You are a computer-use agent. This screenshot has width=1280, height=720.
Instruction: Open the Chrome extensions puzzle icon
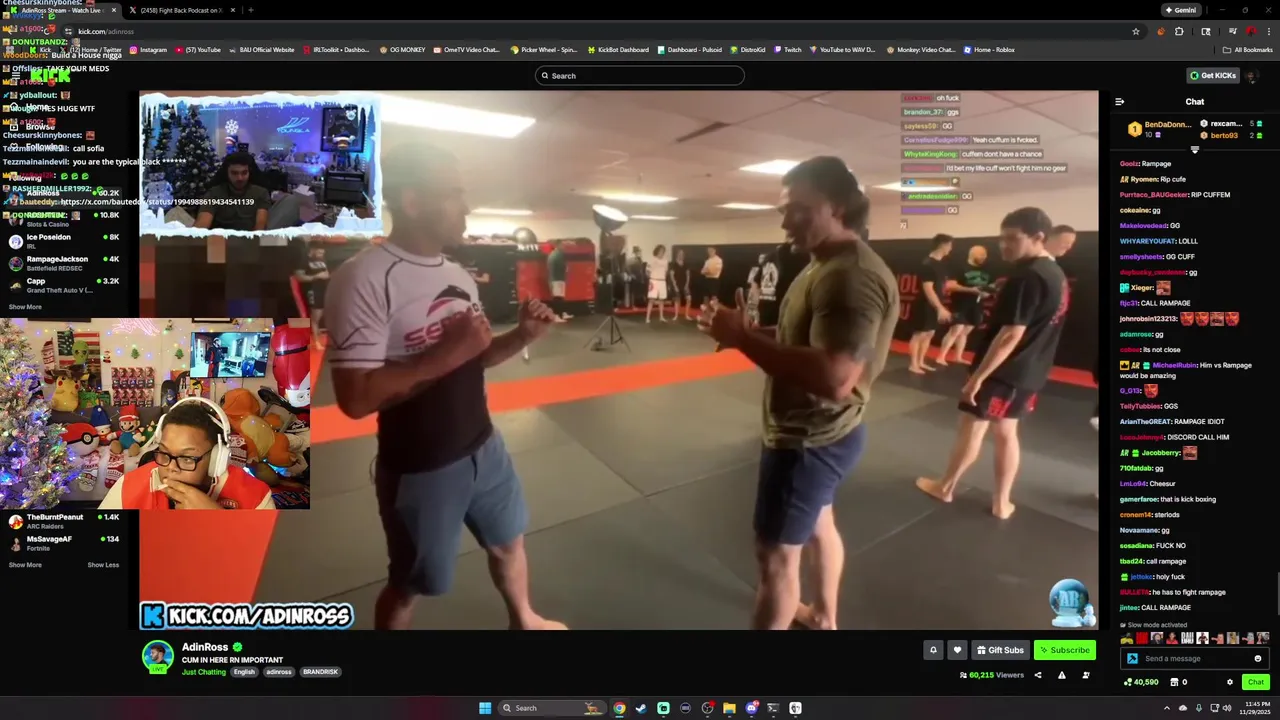click(1180, 31)
